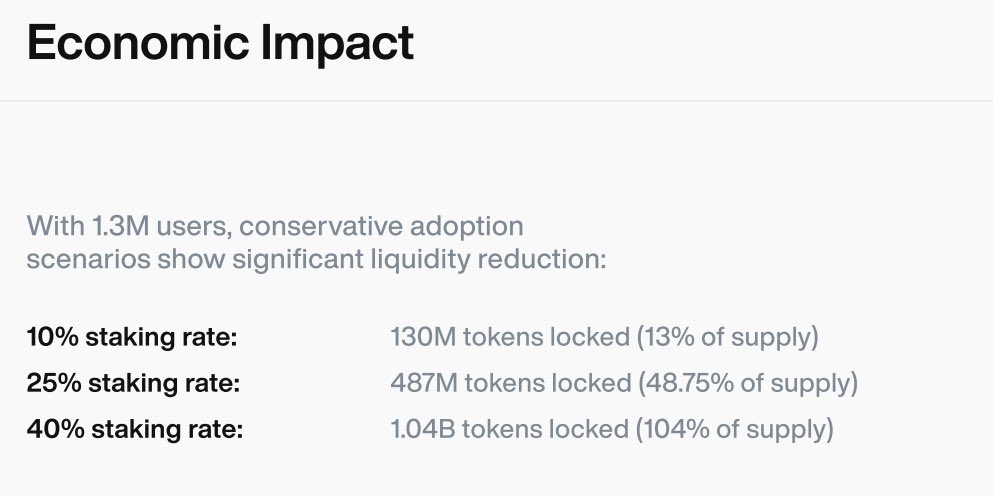Click the word Economic in the title
This screenshot has width=993, height=496.
tap(138, 42)
